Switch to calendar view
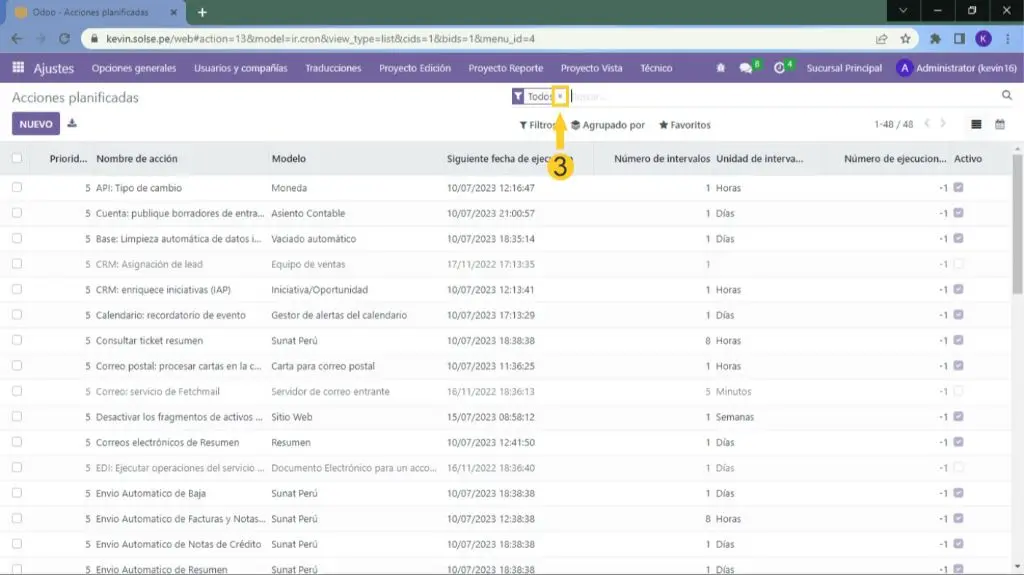 [x=1000, y=125]
